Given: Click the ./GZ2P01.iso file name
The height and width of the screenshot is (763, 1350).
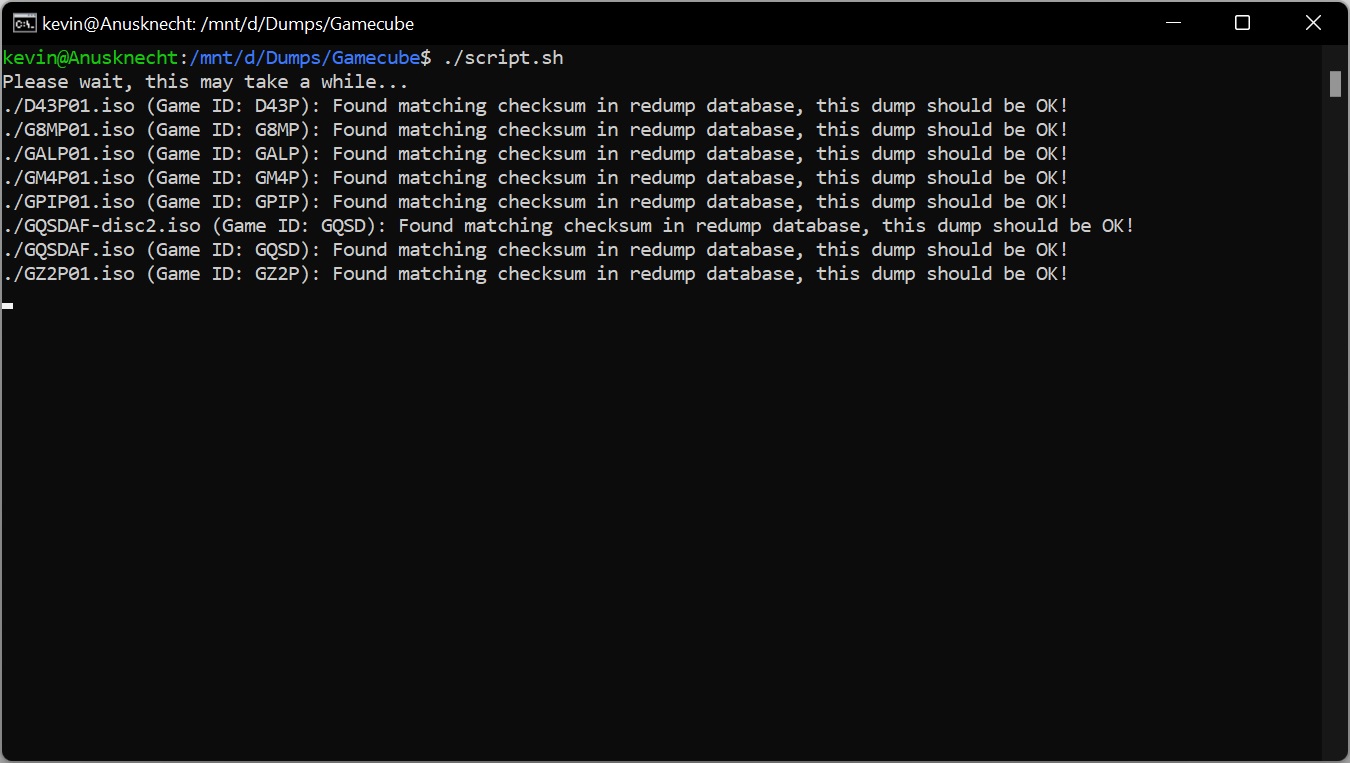Looking at the screenshot, I should (68, 274).
